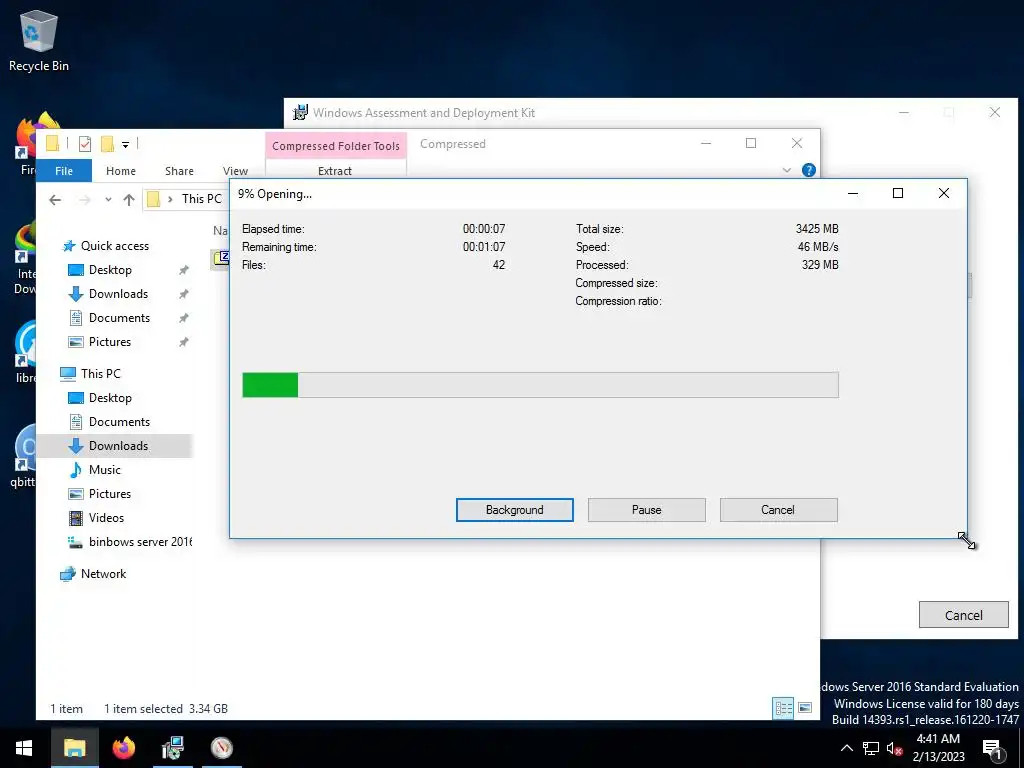
Task: Open Documents under This PC
Action: point(119,422)
